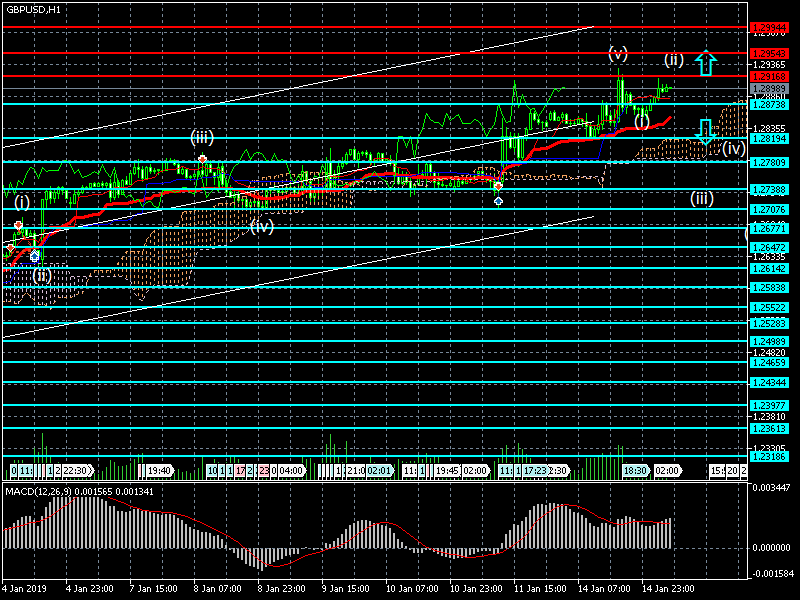Select the cyan 1.26472 level label

769,247
